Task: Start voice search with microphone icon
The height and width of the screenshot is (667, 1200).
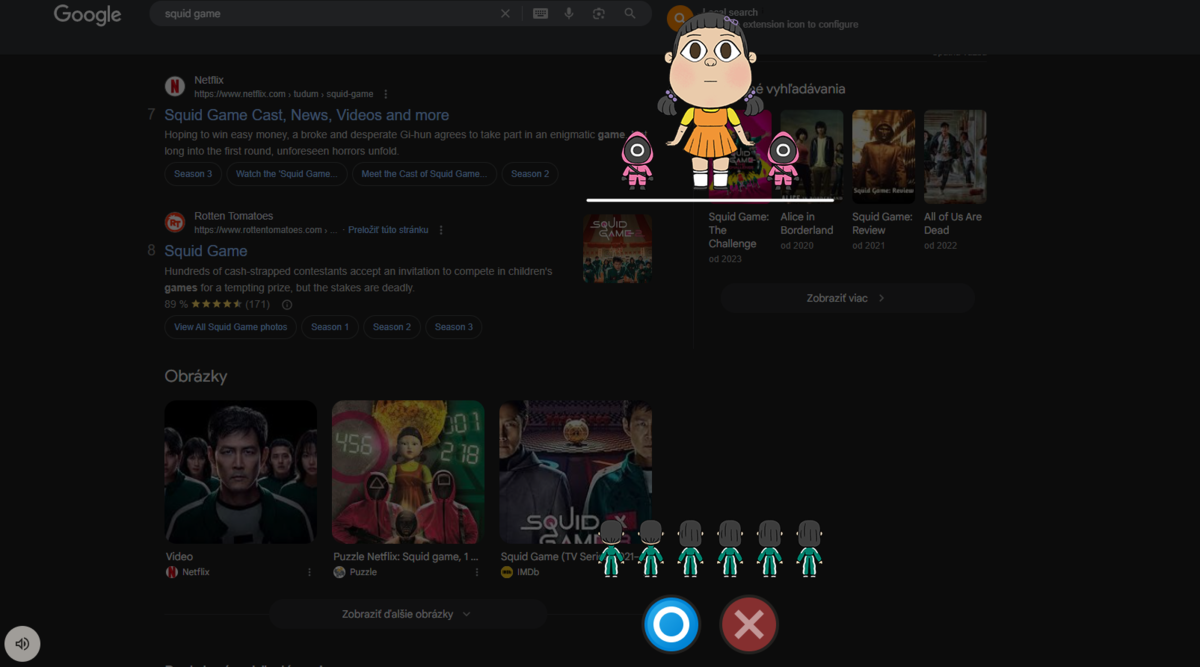Action: point(569,14)
